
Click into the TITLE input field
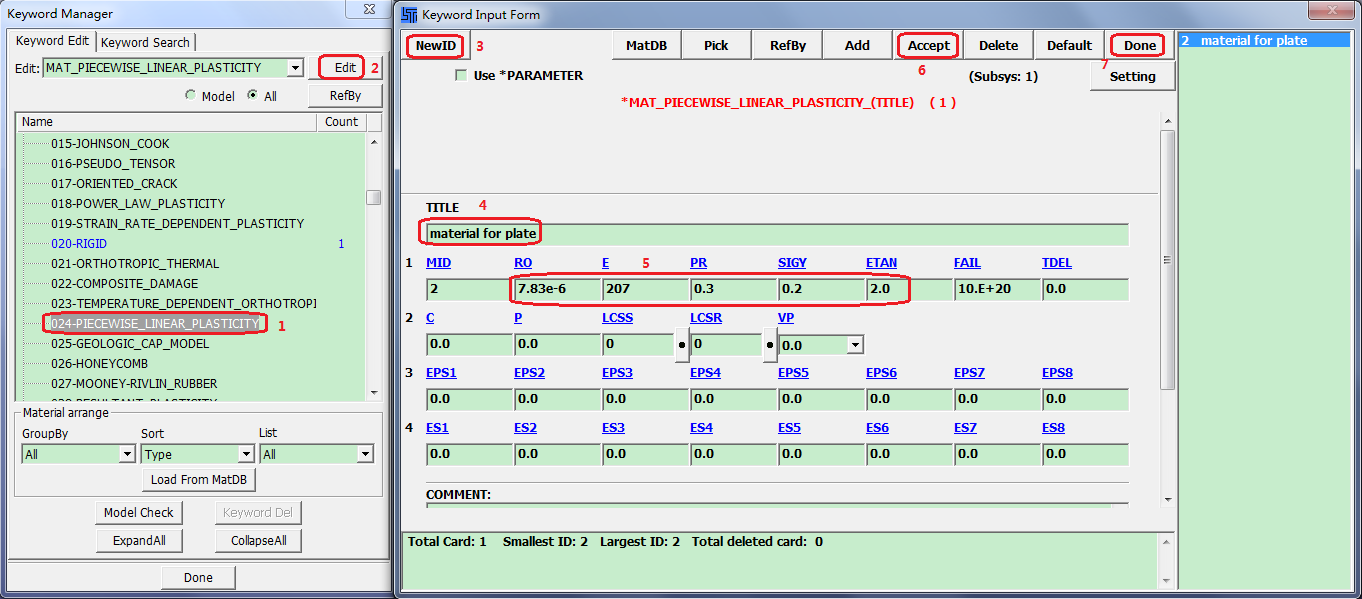(x=776, y=234)
